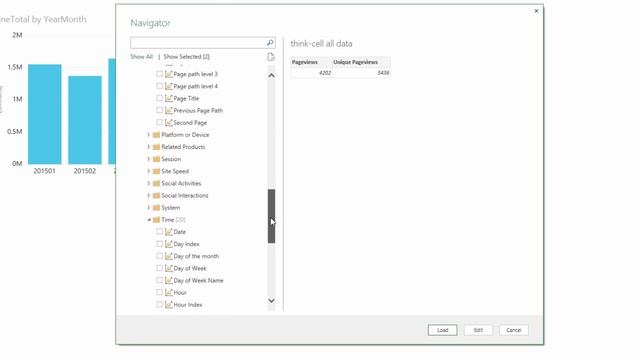640x360 pixels.
Task: Click the Page path level 4 chart icon
Action: [x=169, y=86]
